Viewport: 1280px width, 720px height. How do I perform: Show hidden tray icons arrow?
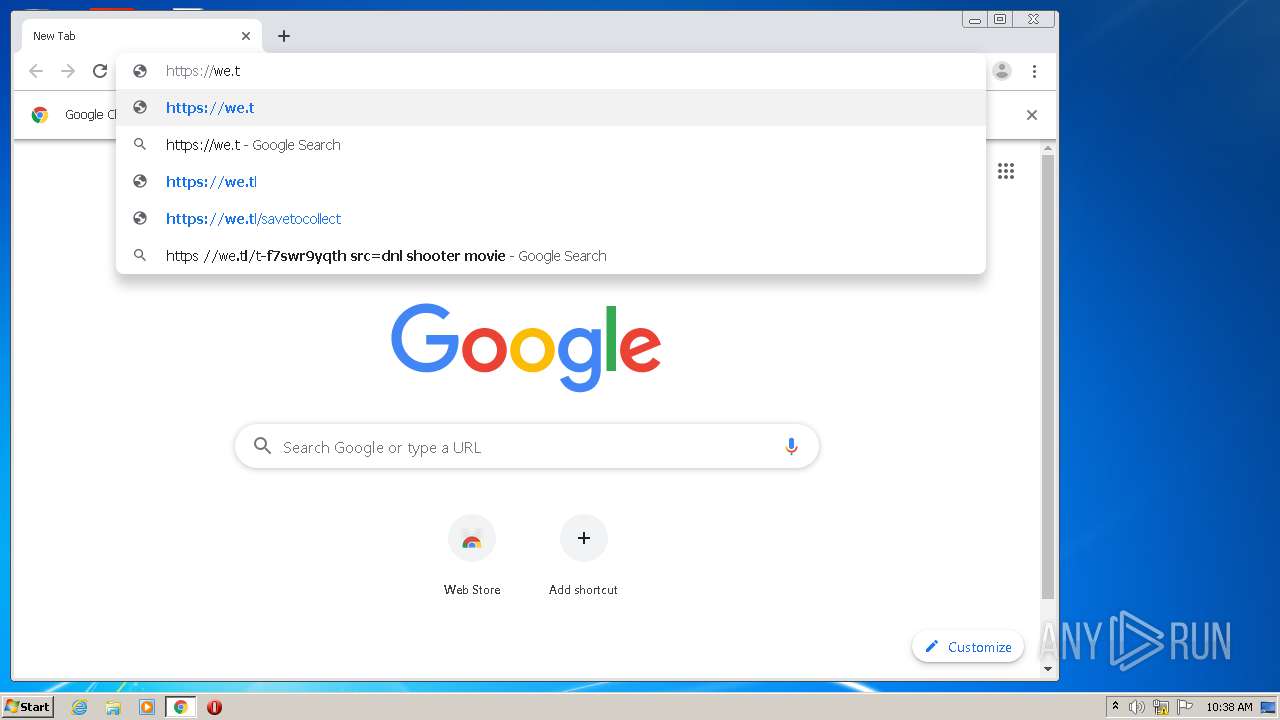click(1115, 707)
